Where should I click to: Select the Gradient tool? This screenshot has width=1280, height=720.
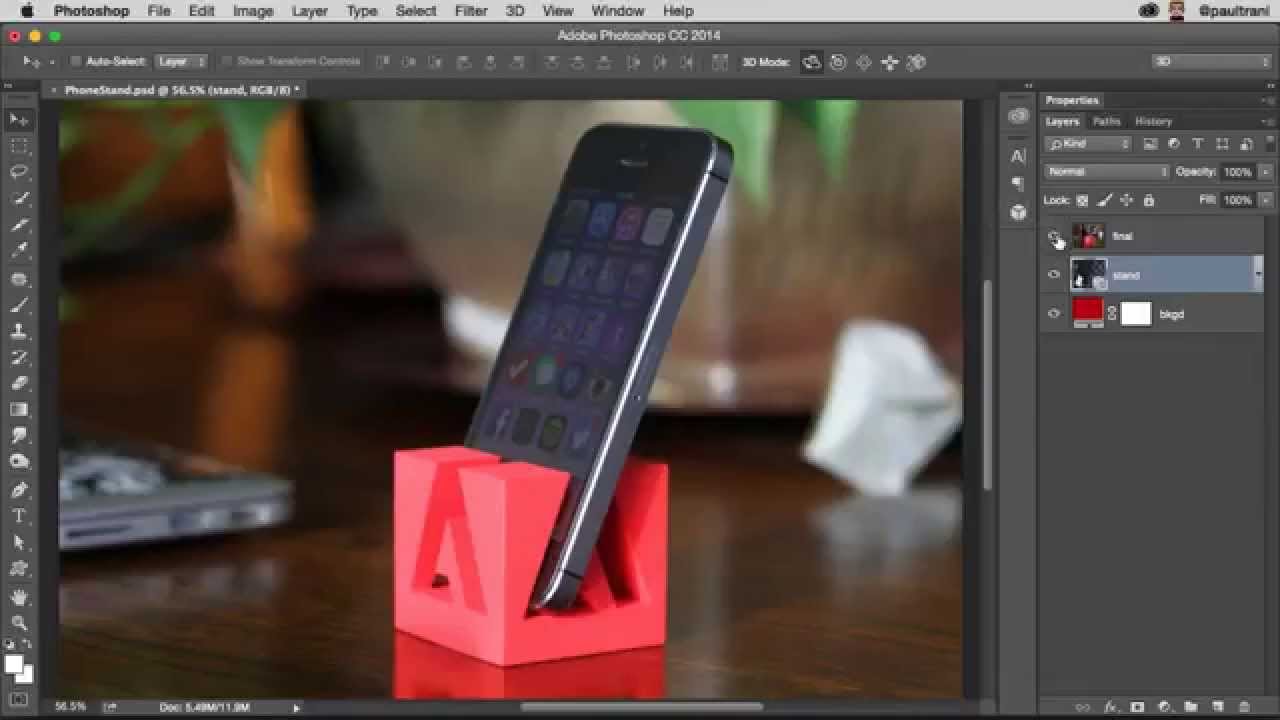pos(19,409)
